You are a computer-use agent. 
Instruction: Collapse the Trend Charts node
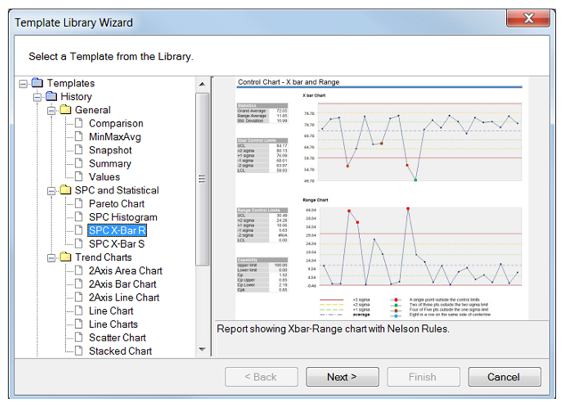click(52, 258)
